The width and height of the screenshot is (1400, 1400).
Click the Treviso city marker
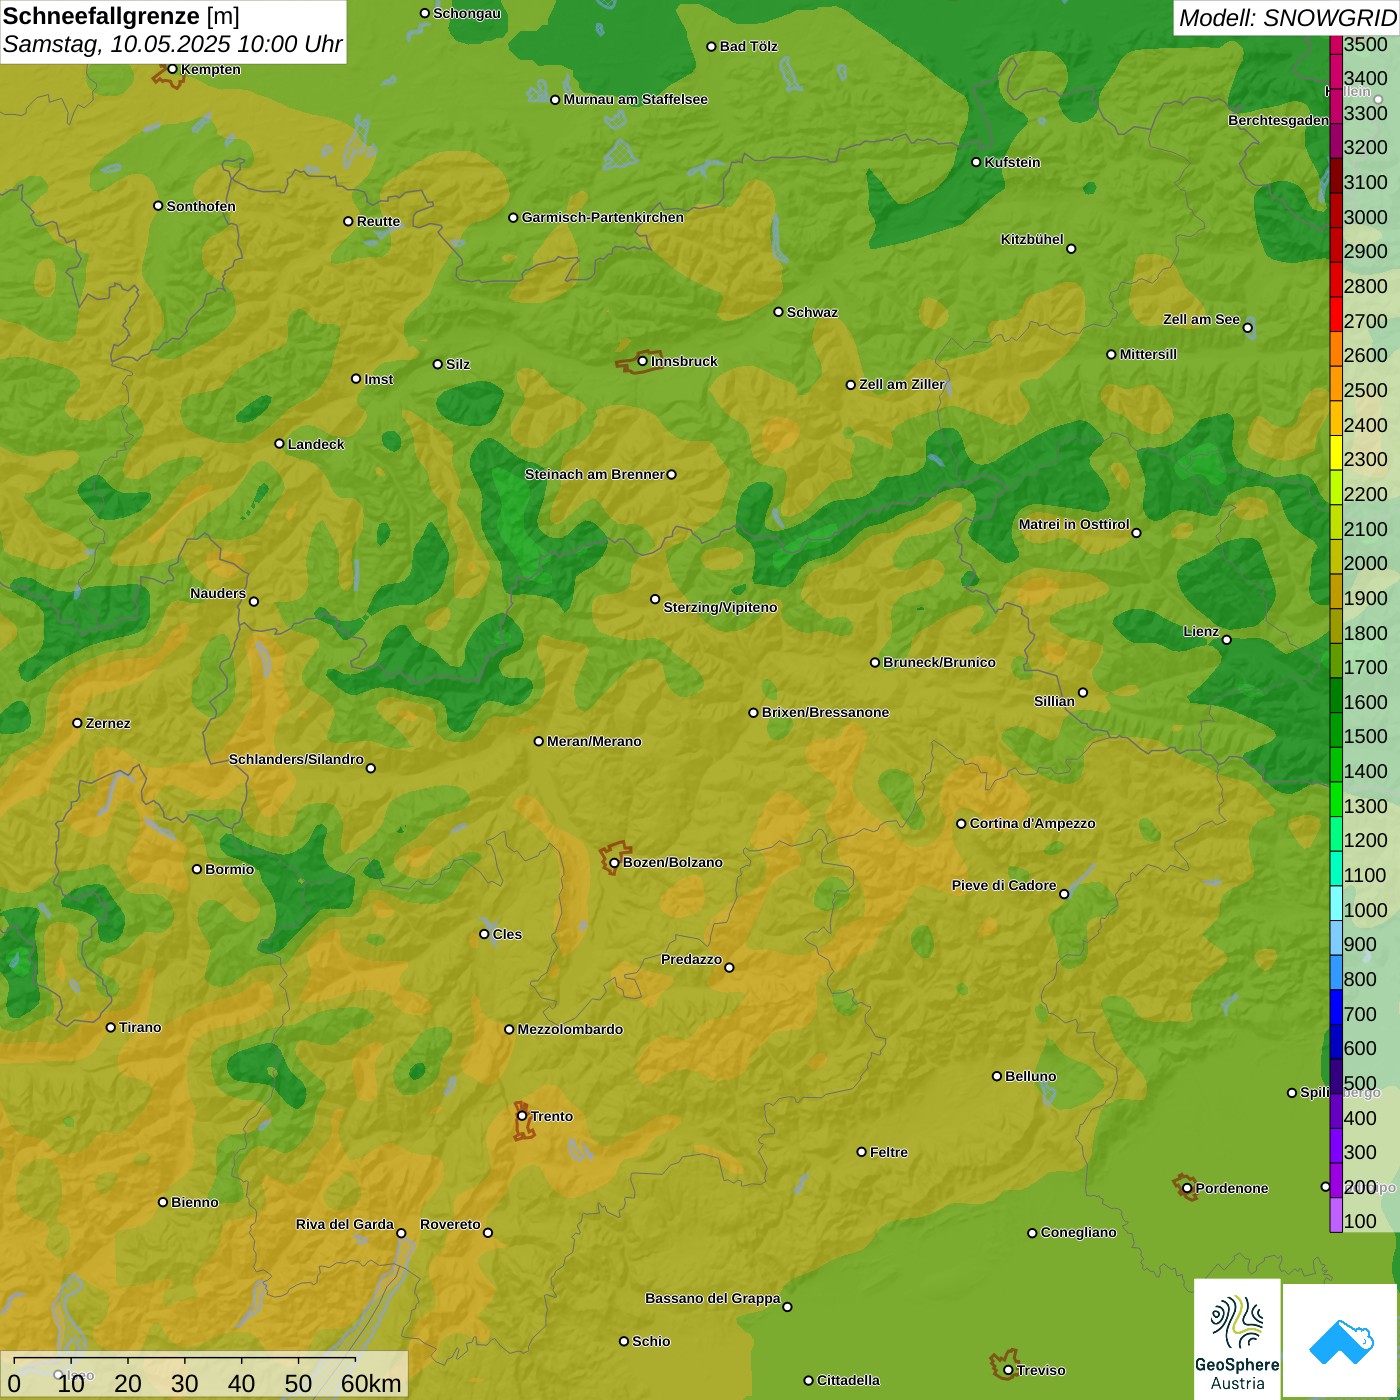tap(1008, 1370)
